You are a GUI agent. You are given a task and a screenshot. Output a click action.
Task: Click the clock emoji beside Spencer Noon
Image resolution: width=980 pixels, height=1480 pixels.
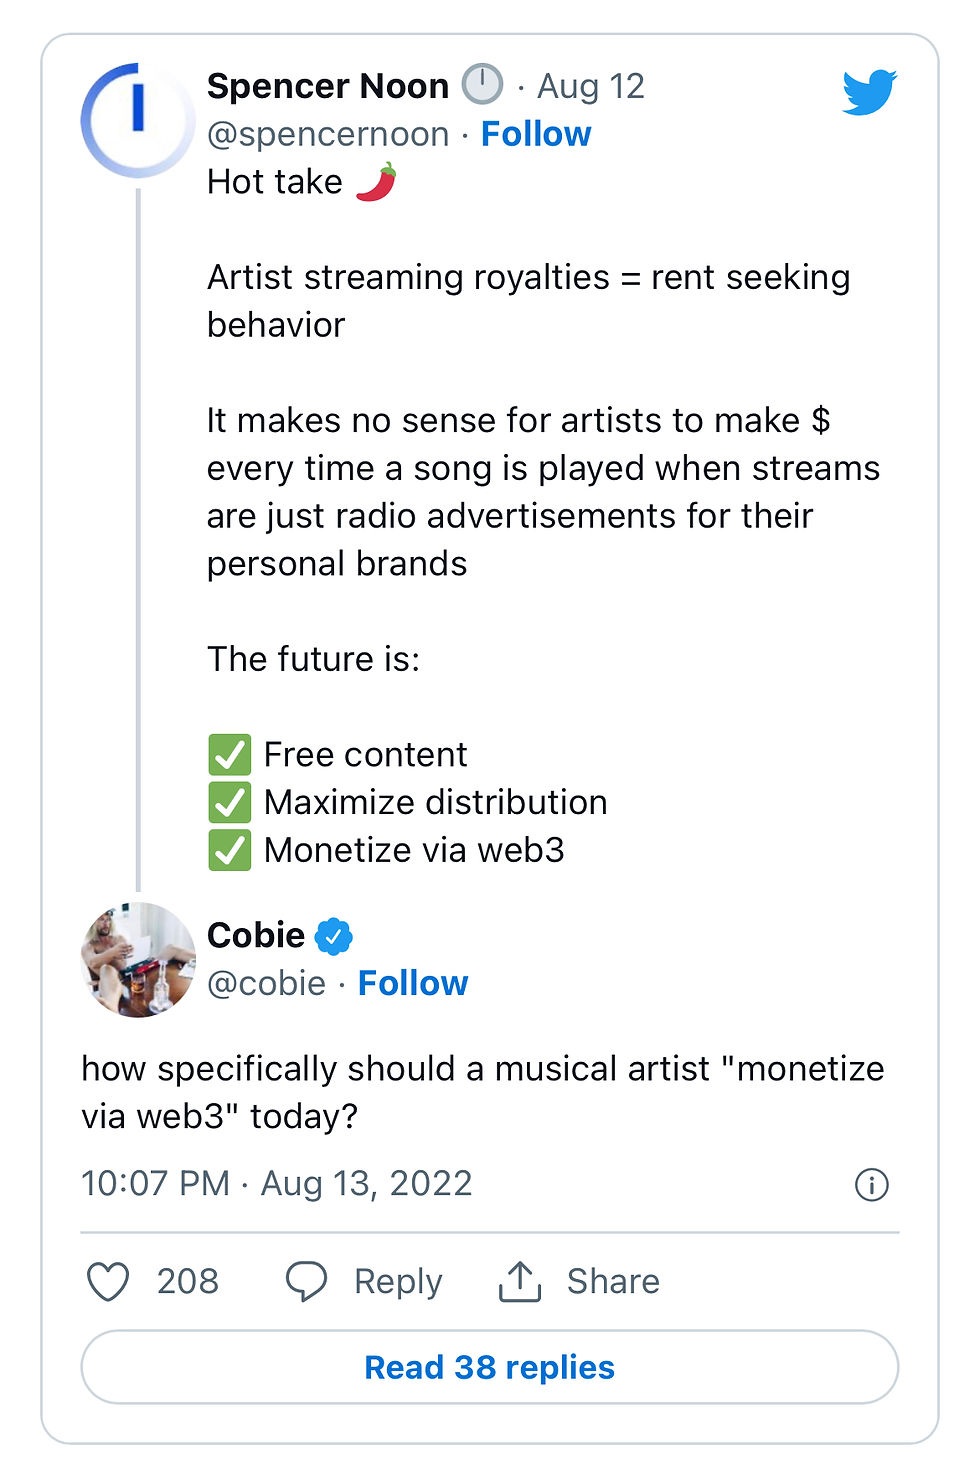(x=482, y=85)
